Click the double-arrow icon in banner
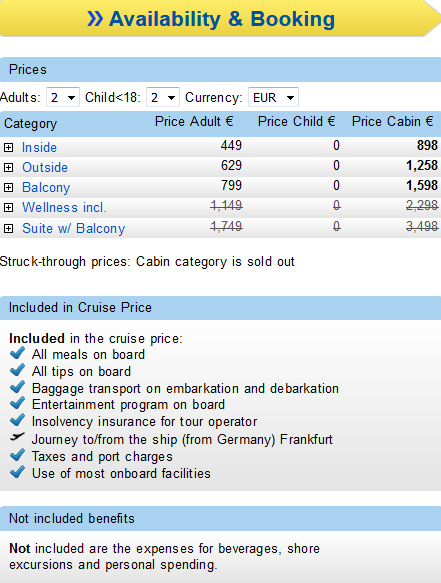Viewport: 441px width, 583px height. pos(95,19)
